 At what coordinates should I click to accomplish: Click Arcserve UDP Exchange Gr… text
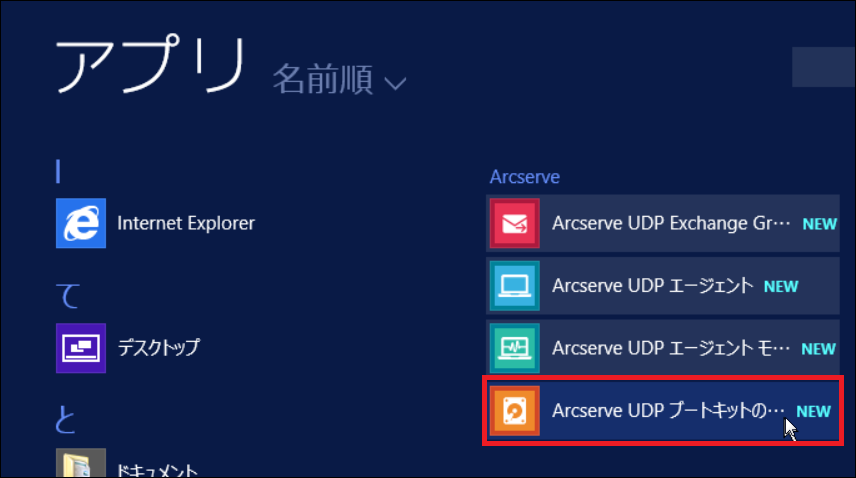point(671,223)
